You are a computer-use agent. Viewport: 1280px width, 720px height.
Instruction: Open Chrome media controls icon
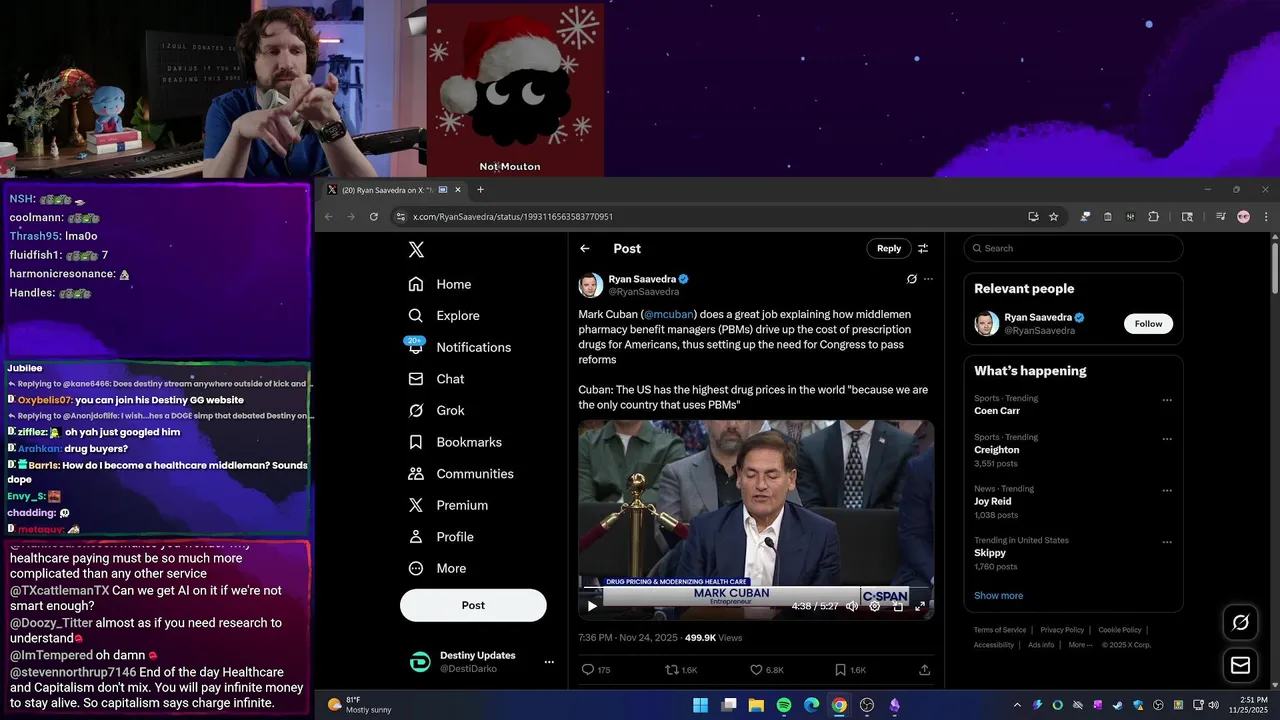1220,217
